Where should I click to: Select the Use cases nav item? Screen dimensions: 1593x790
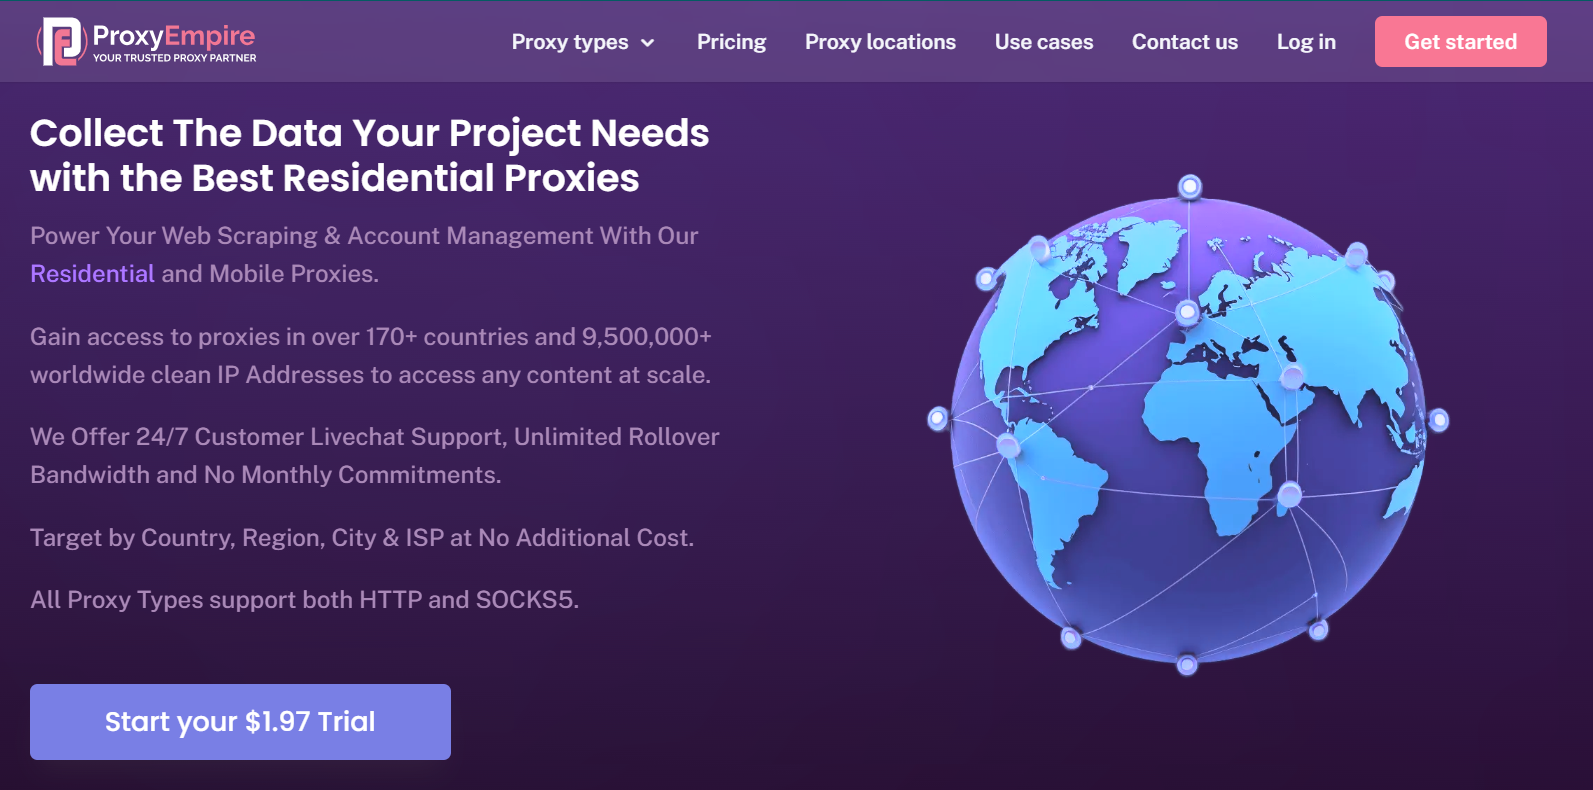[x=1043, y=42]
